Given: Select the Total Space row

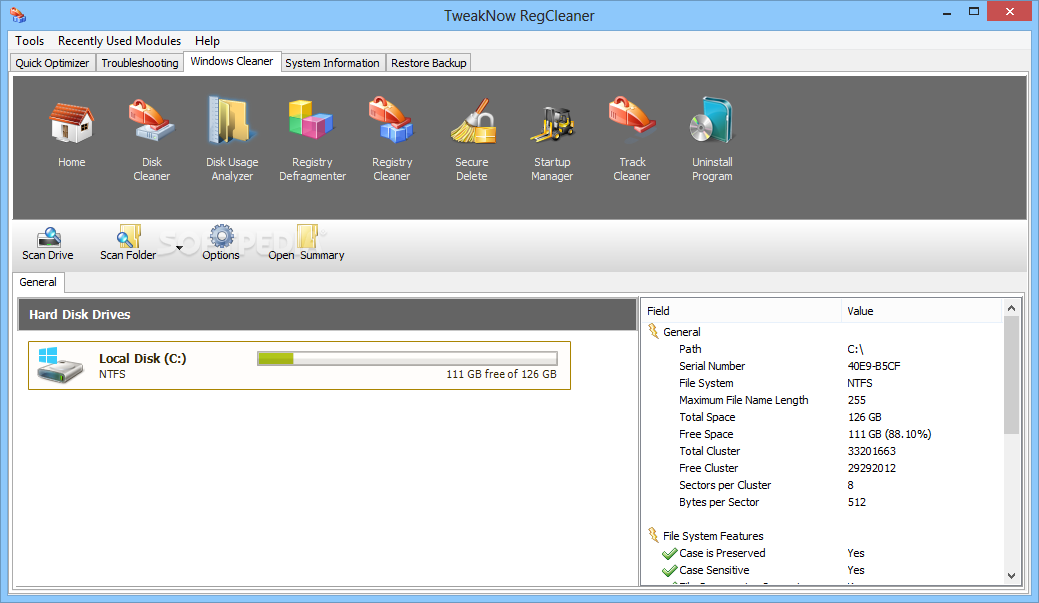Looking at the screenshot, I should tap(822, 417).
